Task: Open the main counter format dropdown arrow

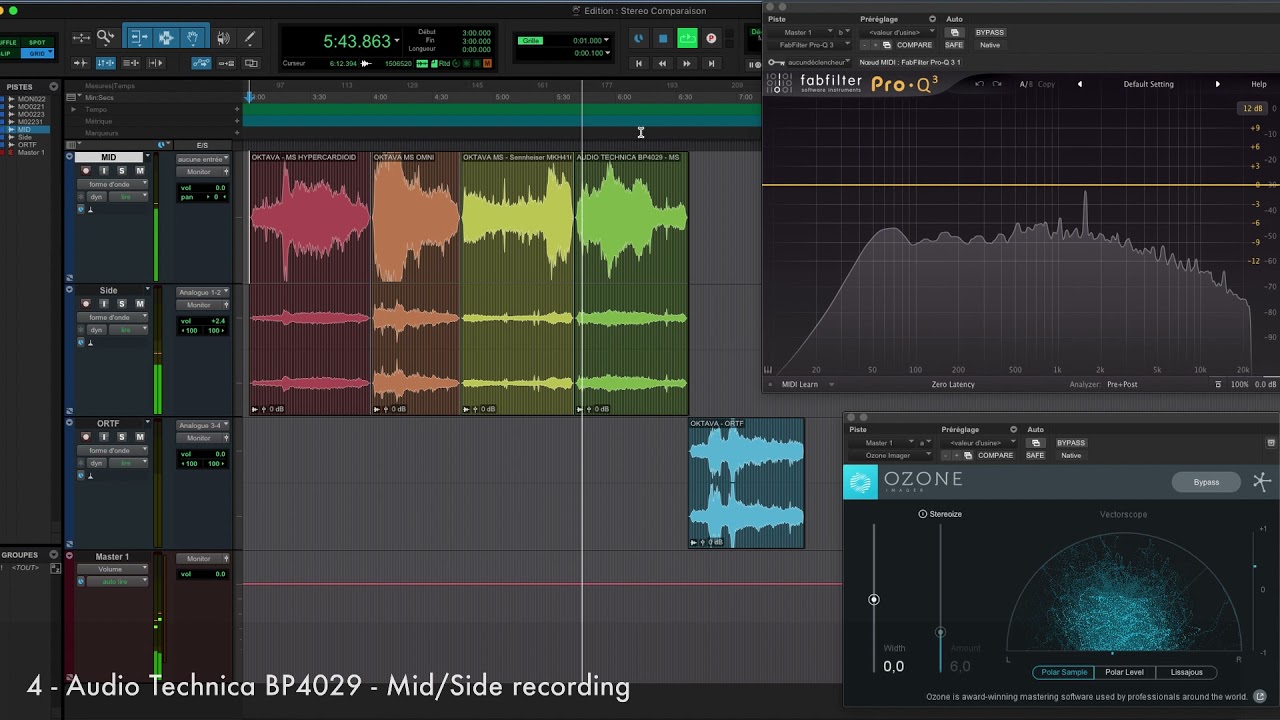Action: coord(397,42)
